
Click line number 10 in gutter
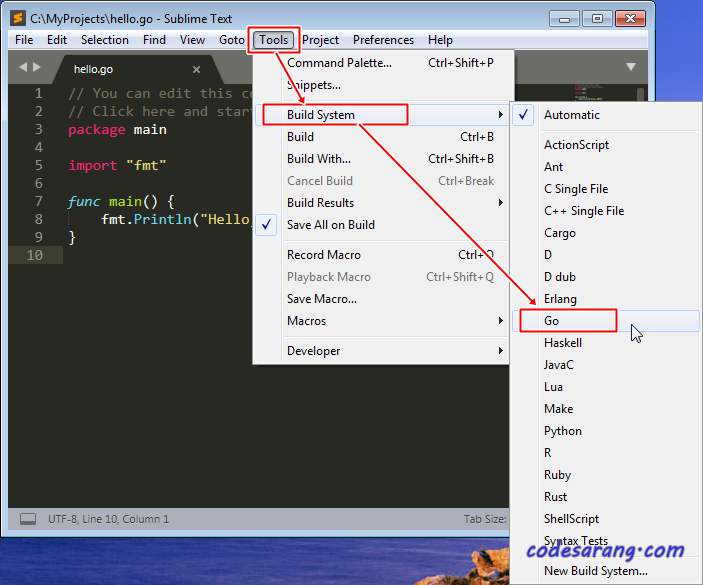point(35,255)
